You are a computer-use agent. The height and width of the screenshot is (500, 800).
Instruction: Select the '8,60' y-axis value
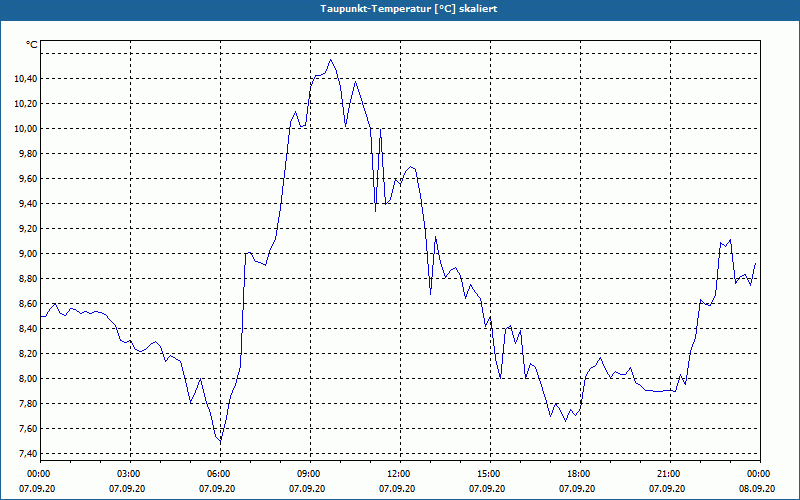[x=27, y=304]
